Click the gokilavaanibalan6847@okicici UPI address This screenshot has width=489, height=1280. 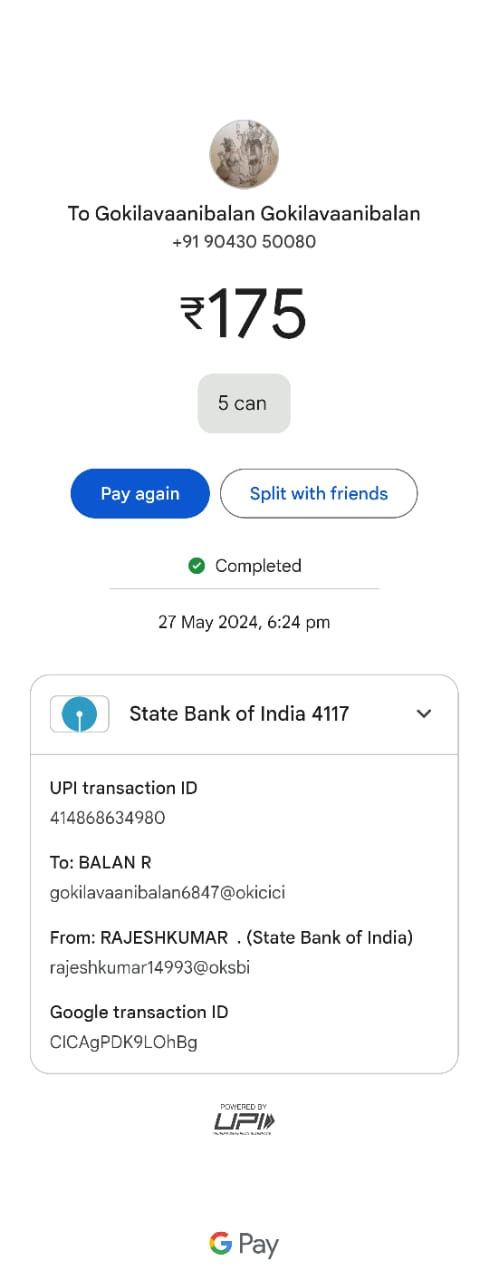pyautogui.click(x=168, y=892)
